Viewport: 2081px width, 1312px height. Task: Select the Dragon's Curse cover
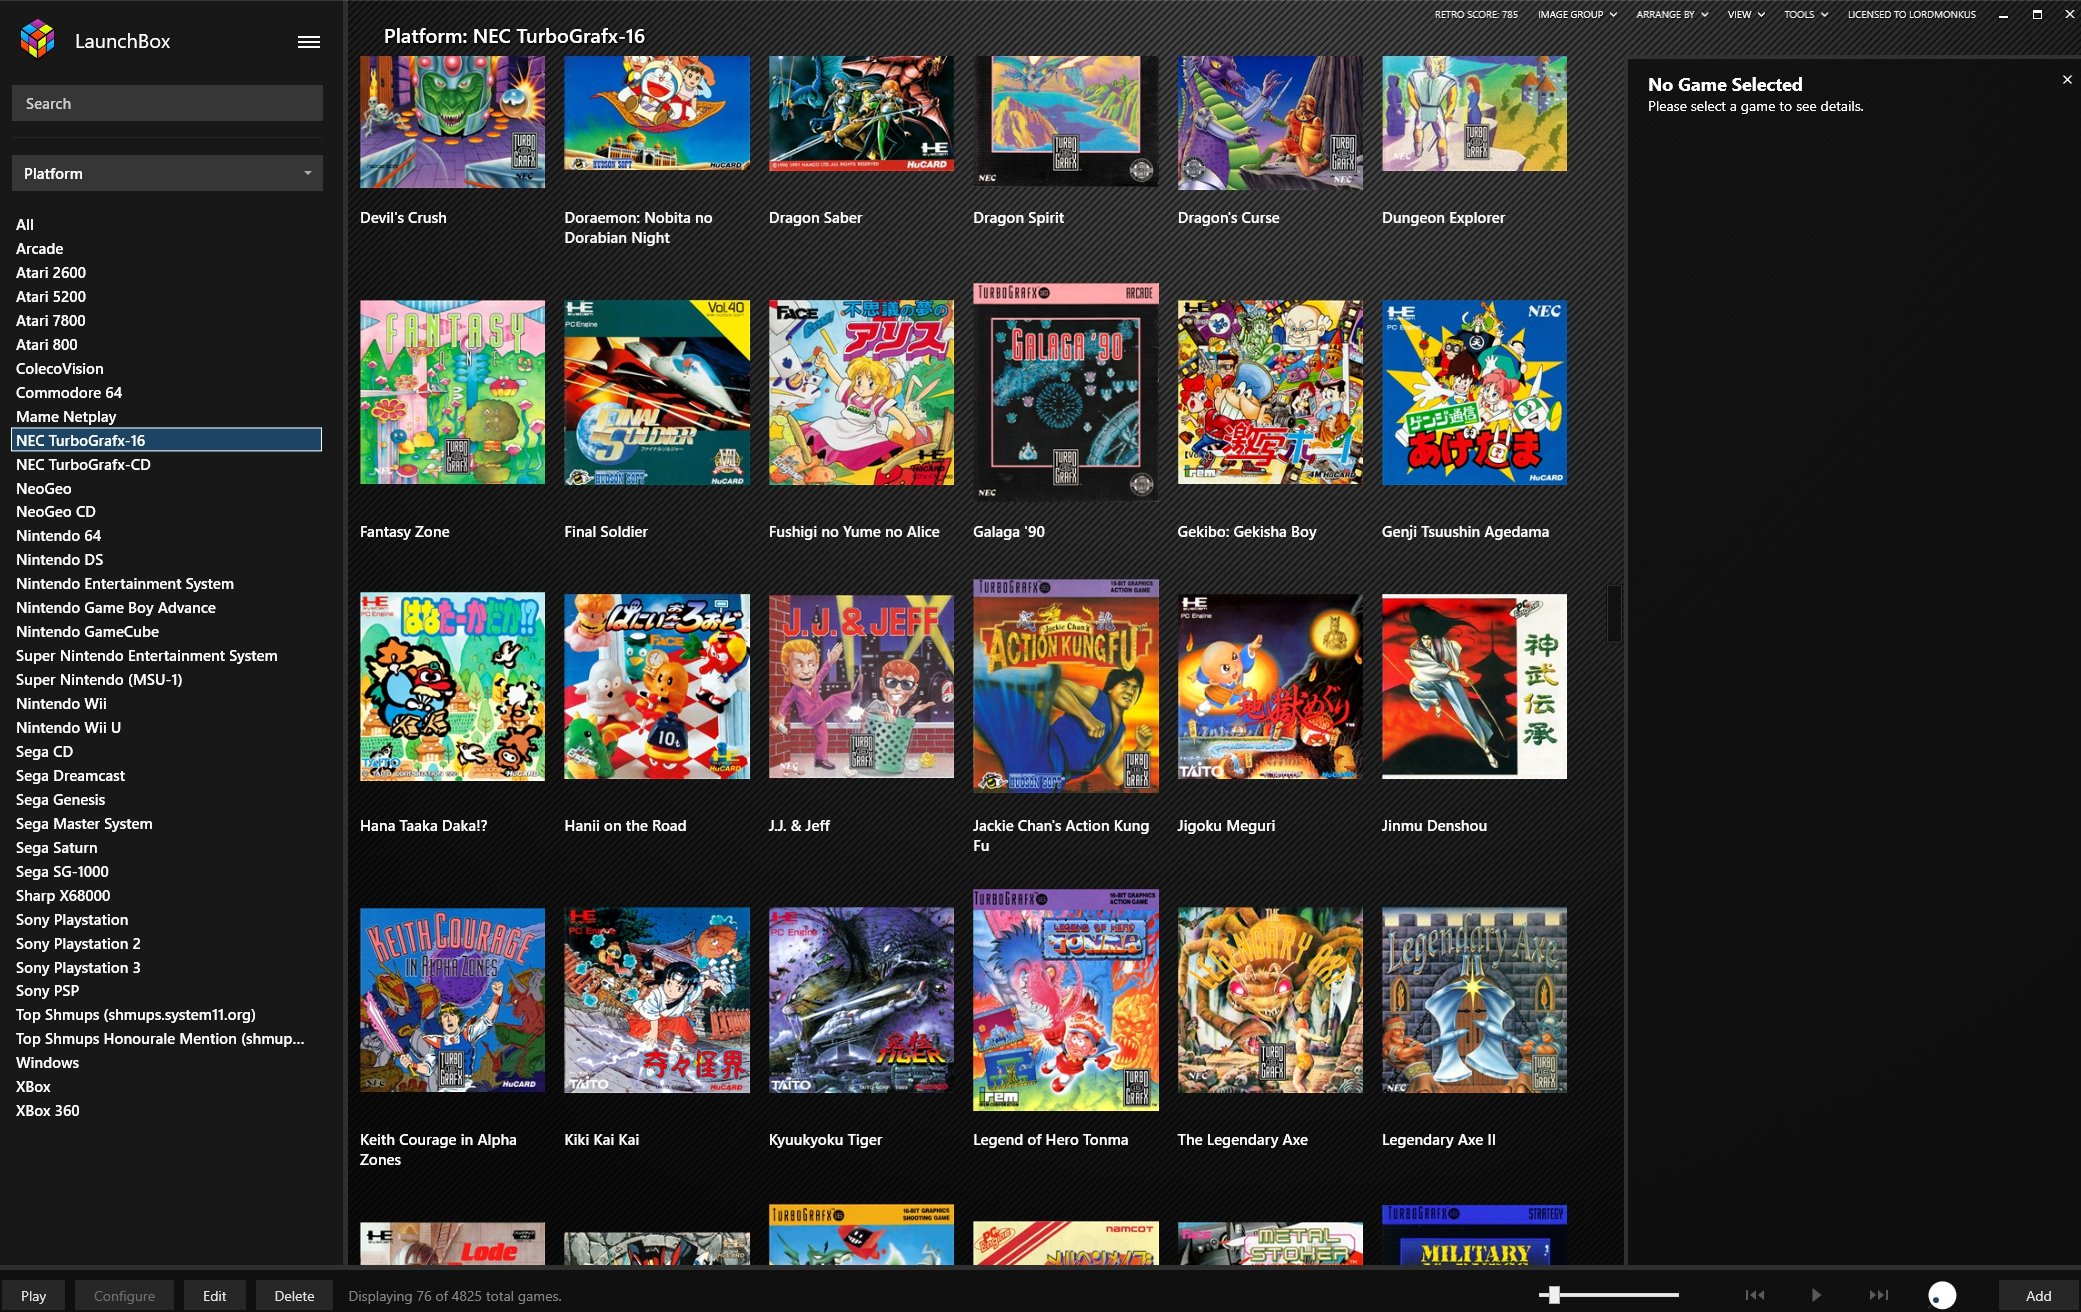pyautogui.click(x=1270, y=122)
